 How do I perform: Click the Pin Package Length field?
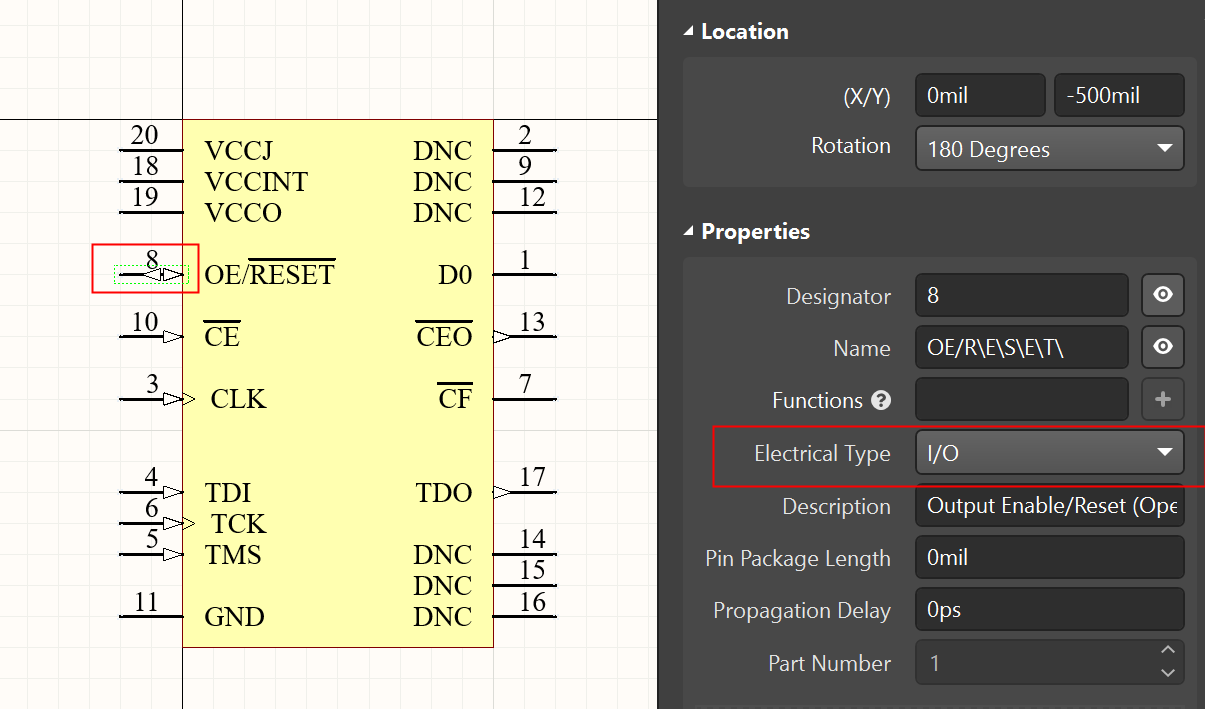1049,558
